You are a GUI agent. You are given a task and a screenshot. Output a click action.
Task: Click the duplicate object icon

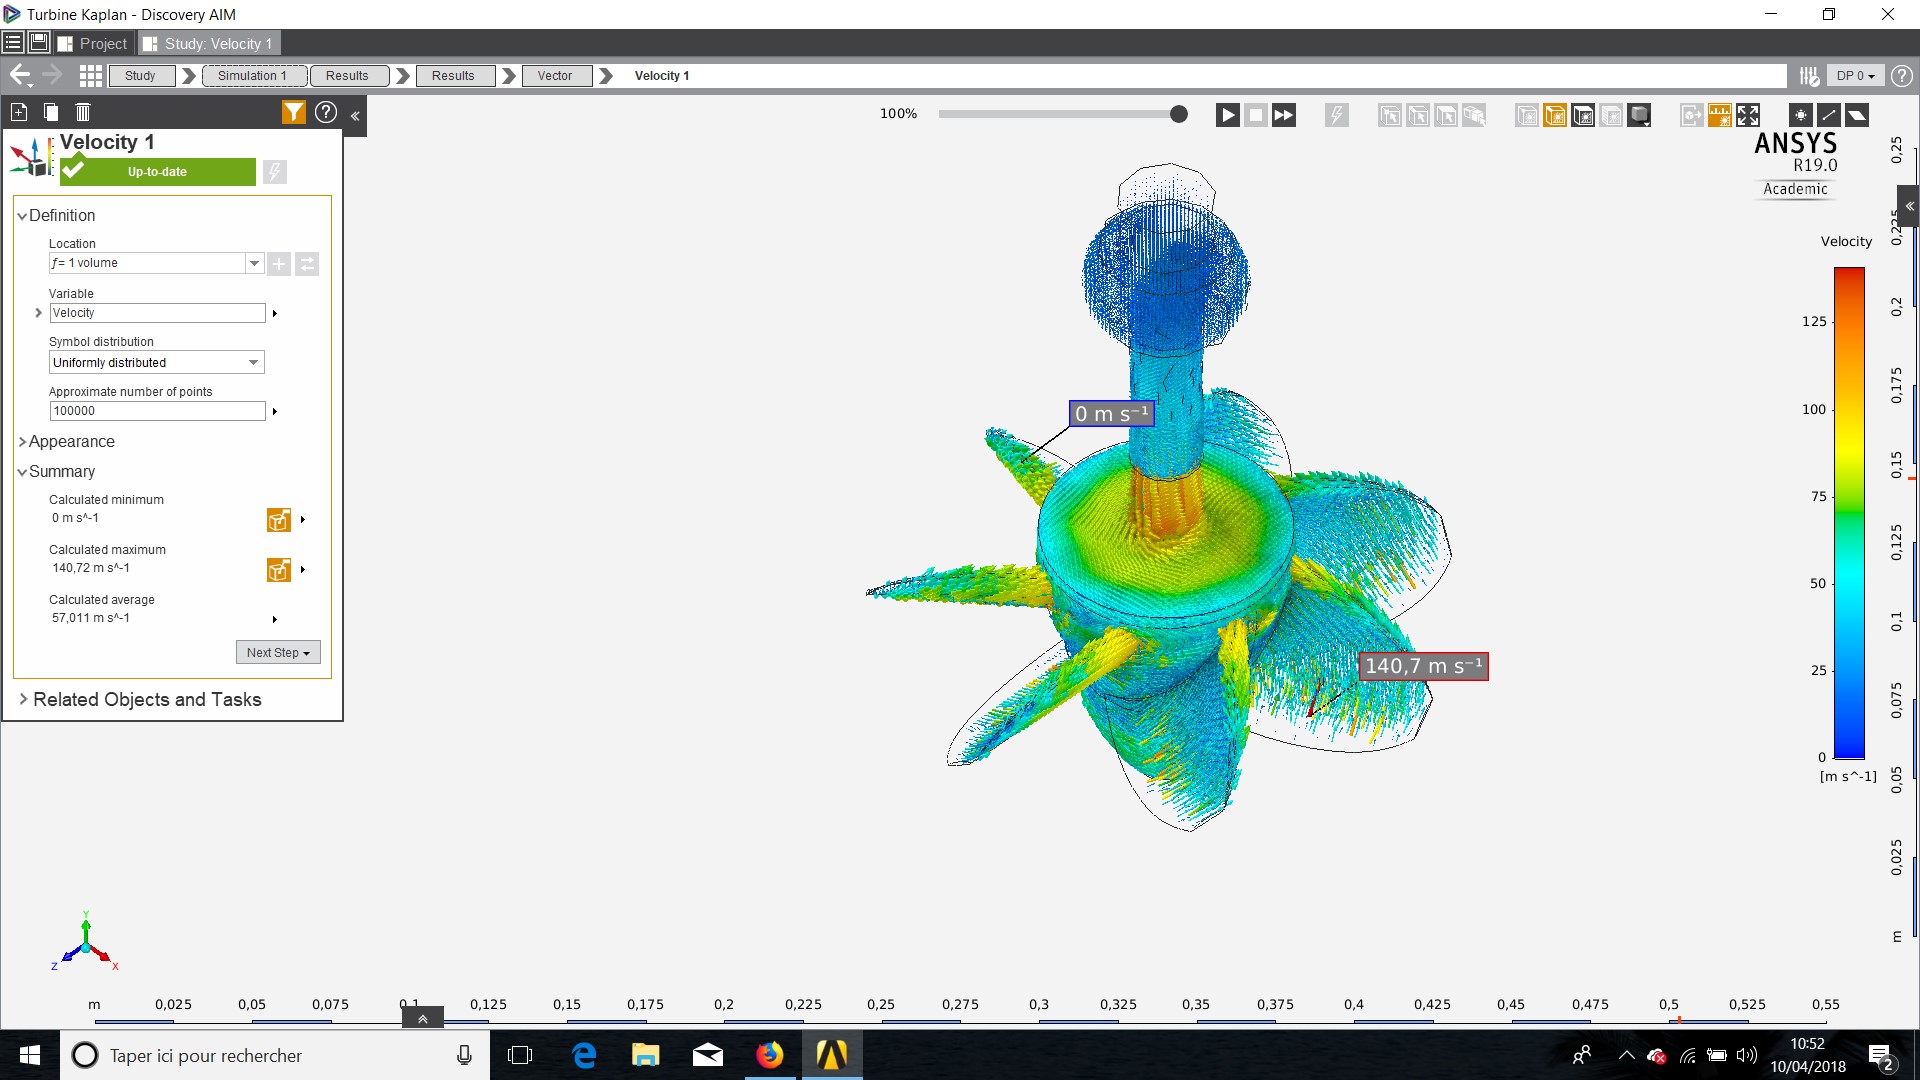tap(51, 113)
